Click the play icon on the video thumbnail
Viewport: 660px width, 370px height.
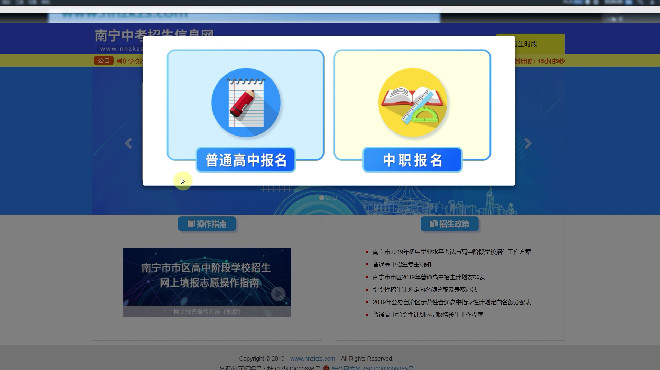pyautogui.click(x=278, y=293)
